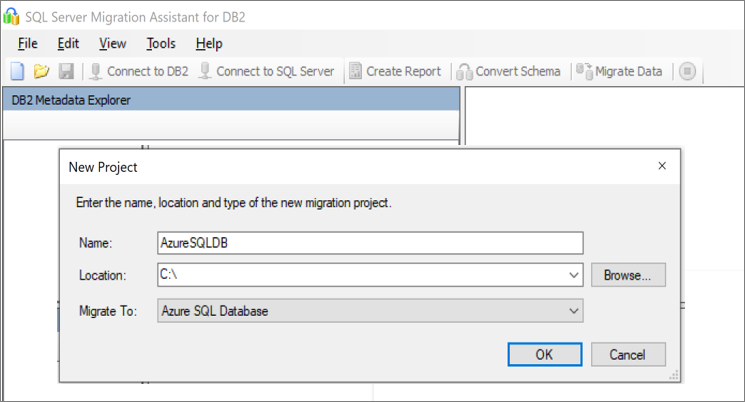
Task: Open the View menu
Action: coord(112,43)
